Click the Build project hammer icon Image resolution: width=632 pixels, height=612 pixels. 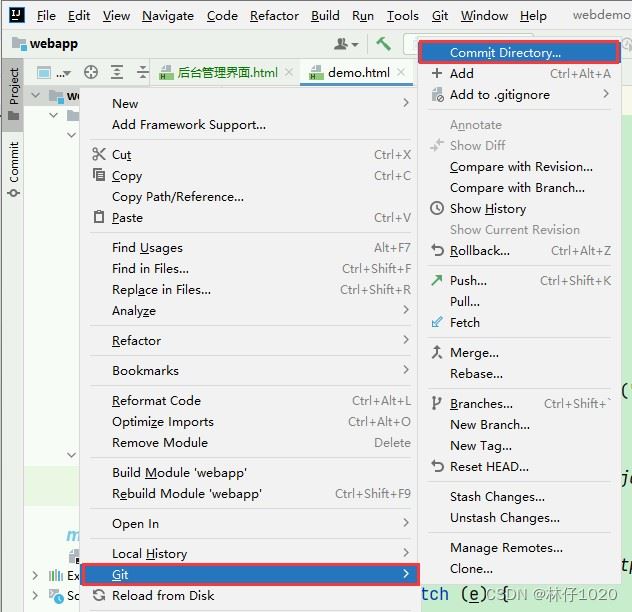click(x=383, y=44)
